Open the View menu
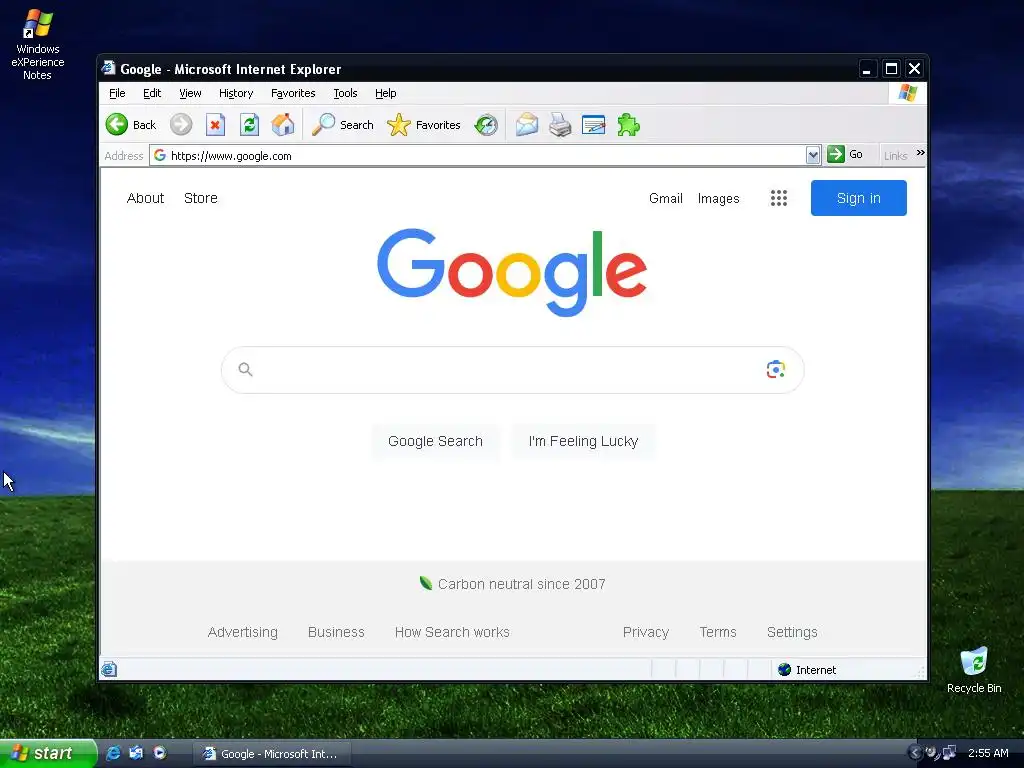This screenshot has width=1024, height=768. pyautogui.click(x=190, y=93)
